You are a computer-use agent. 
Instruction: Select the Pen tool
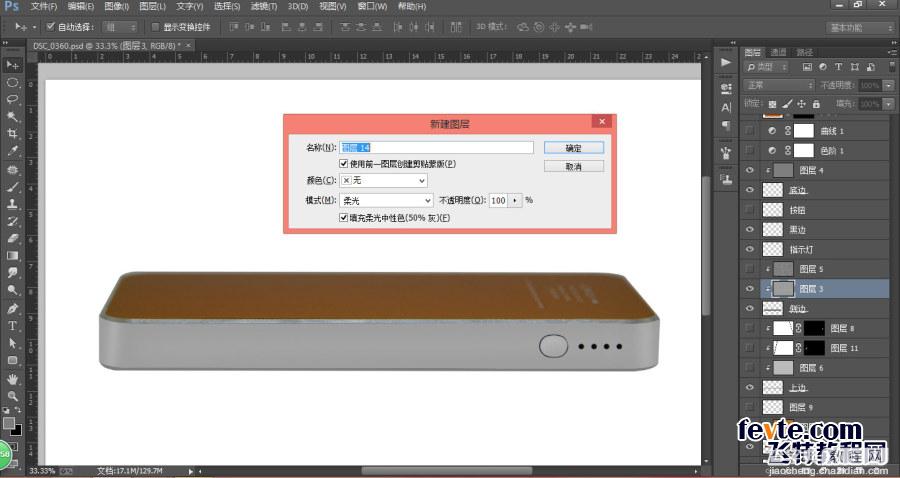point(12,309)
